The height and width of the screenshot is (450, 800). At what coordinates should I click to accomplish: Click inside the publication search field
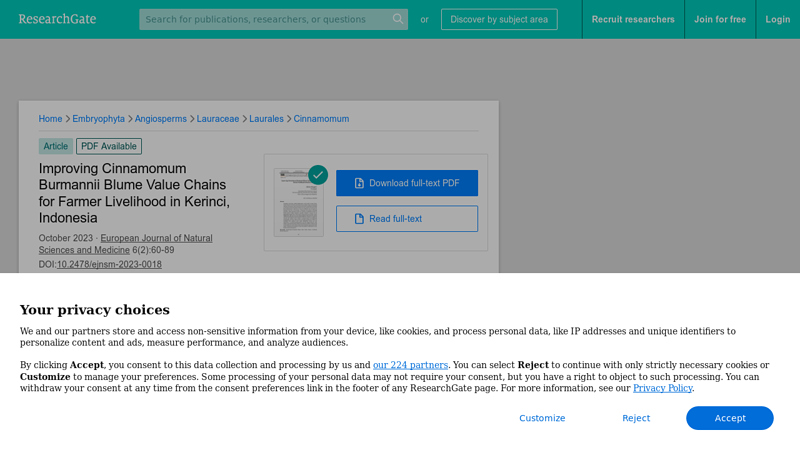[265, 19]
